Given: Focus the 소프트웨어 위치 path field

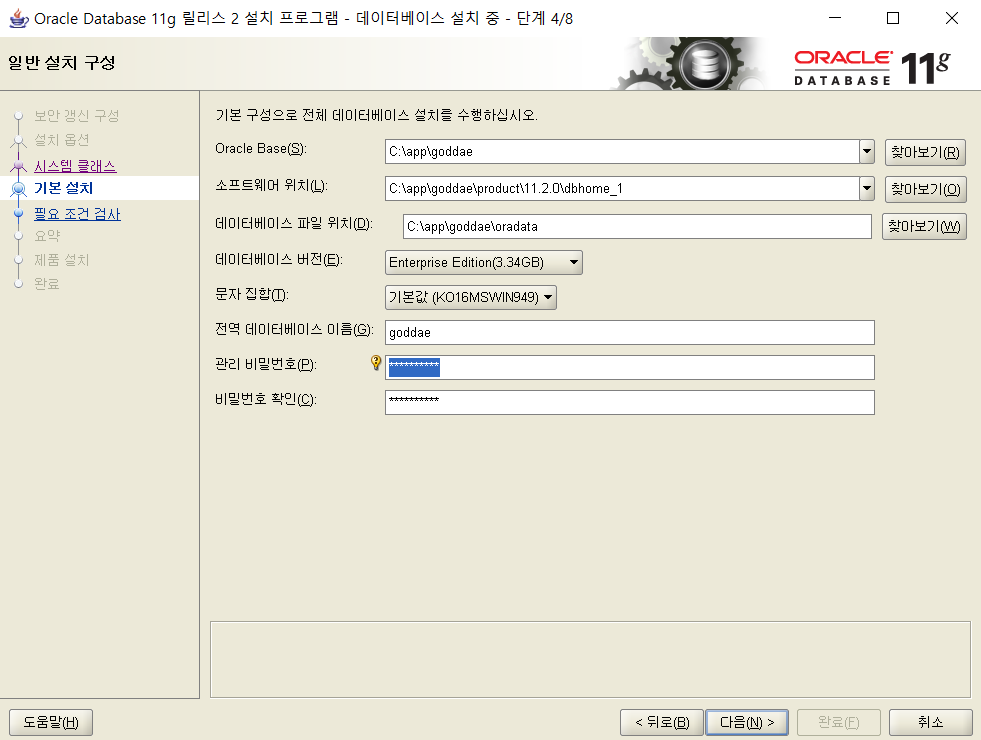Looking at the screenshot, I should [x=622, y=188].
